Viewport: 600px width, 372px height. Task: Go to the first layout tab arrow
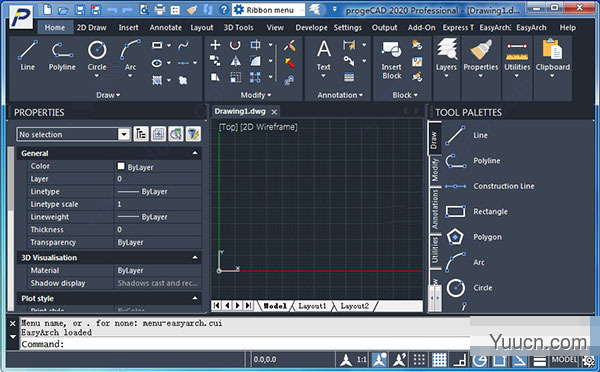click(x=217, y=305)
